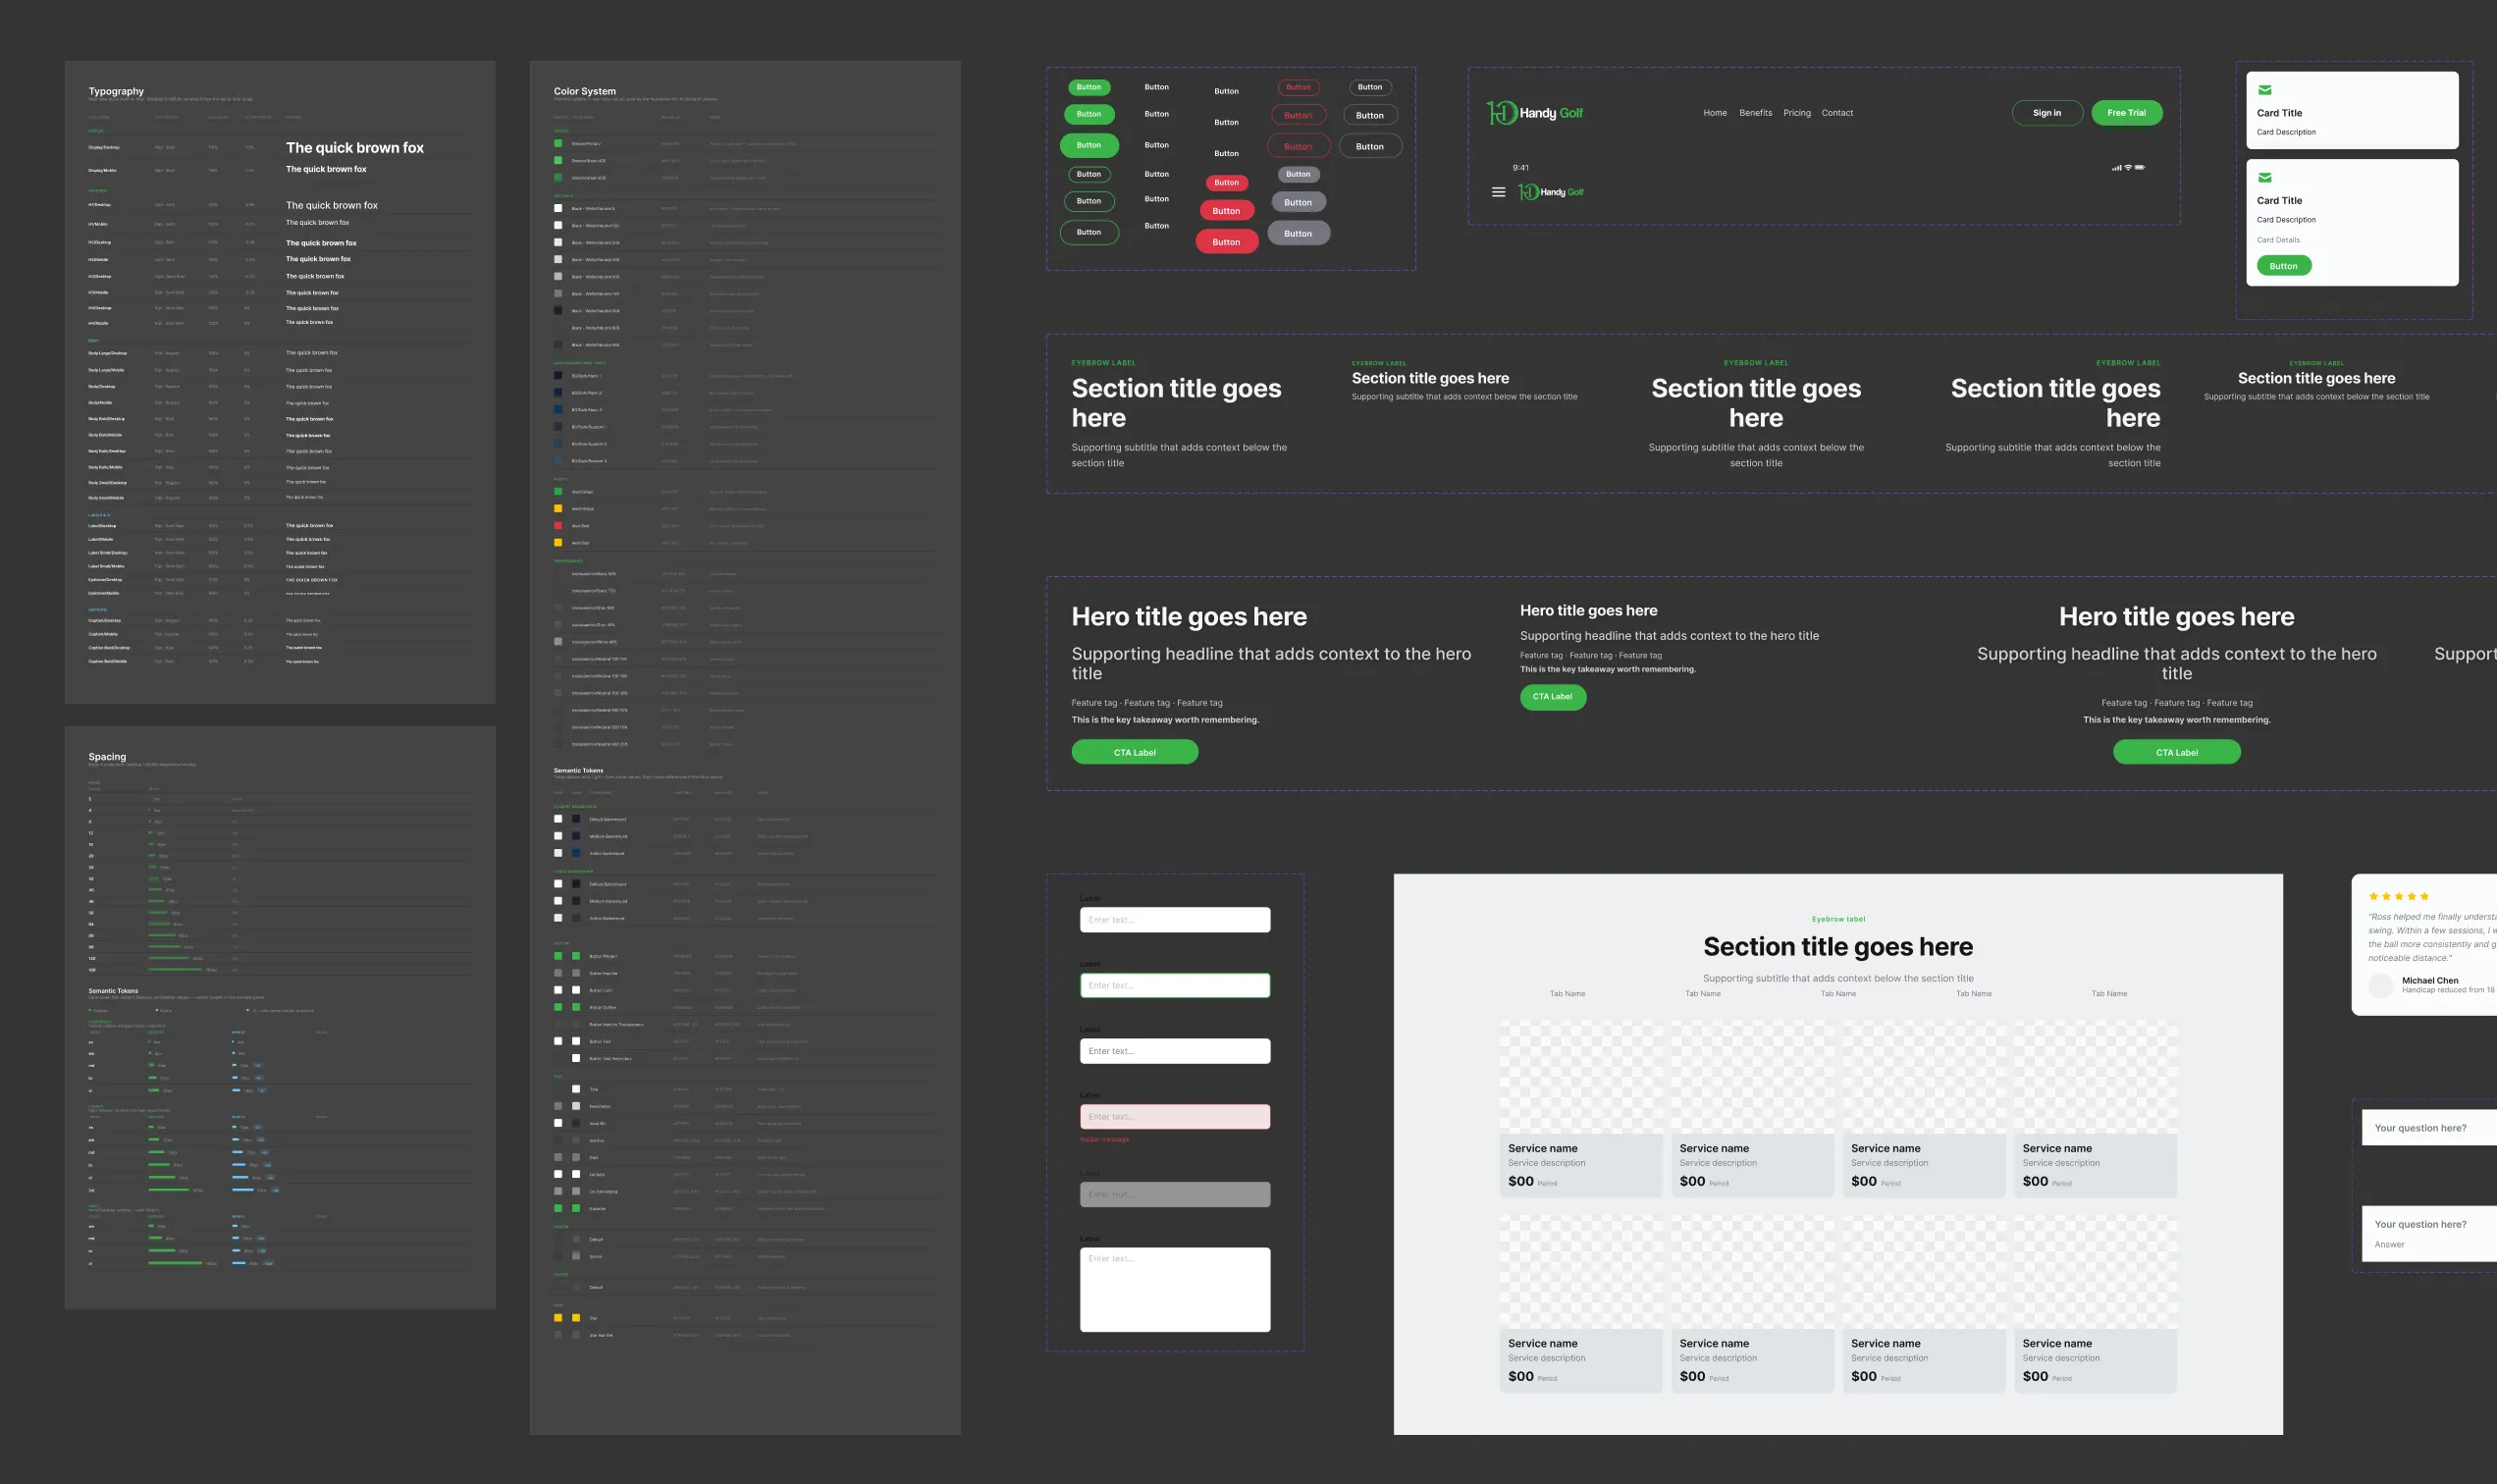Click envelope icon in card containing Card Details

click(2265, 178)
